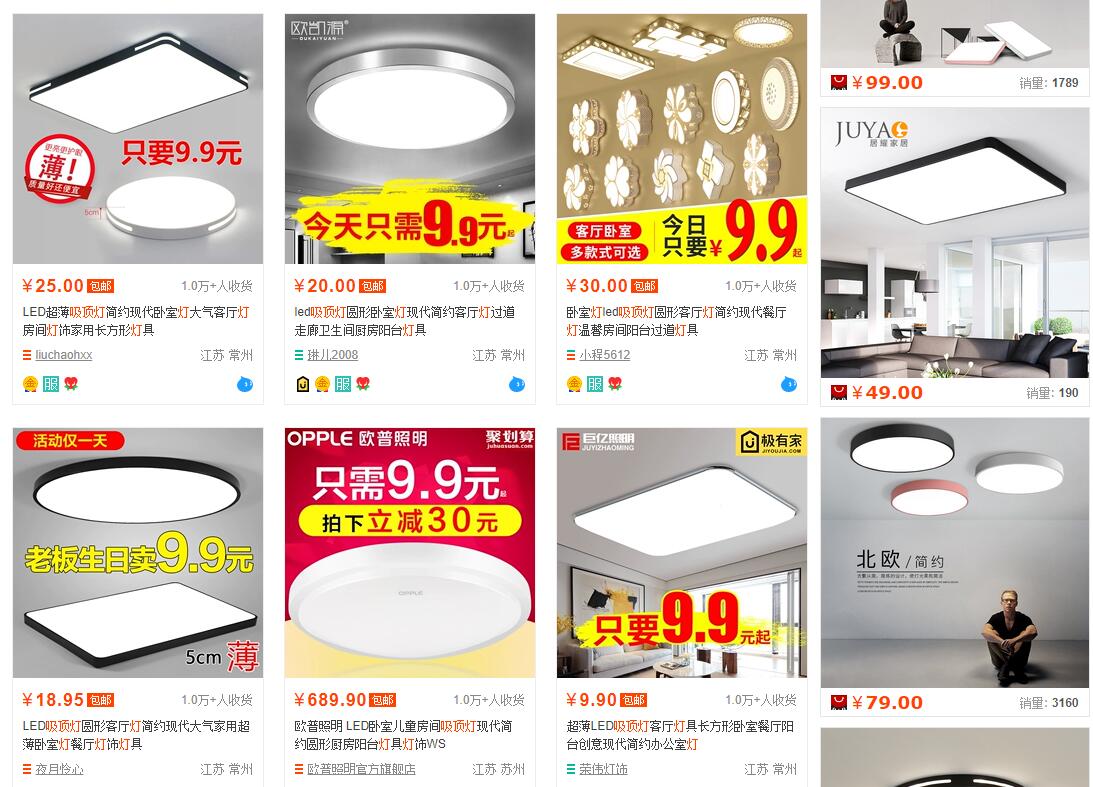
Task: Click the Tmall icon beside ¥49.00
Action: coord(839,393)
